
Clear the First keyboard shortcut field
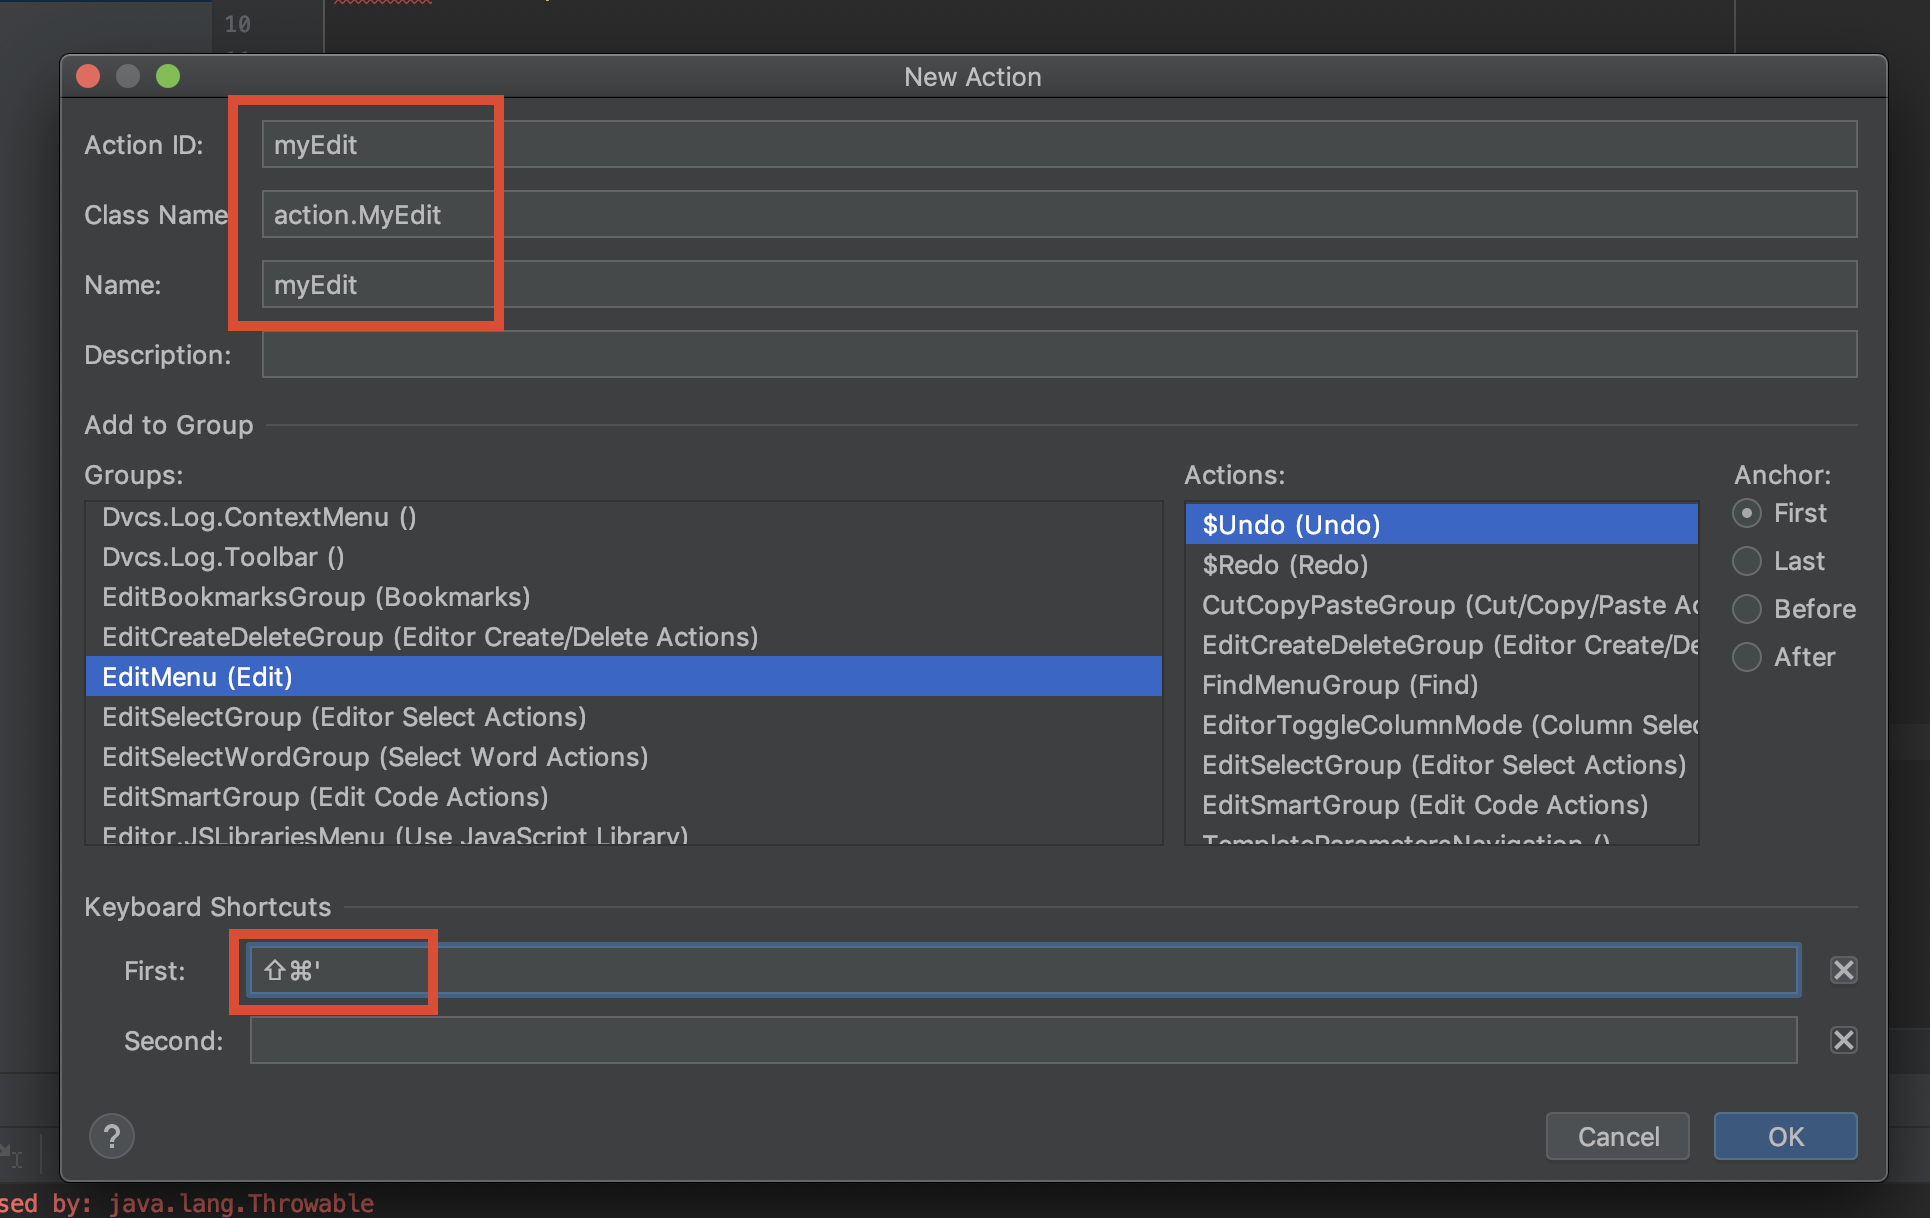coord(1843,970)
